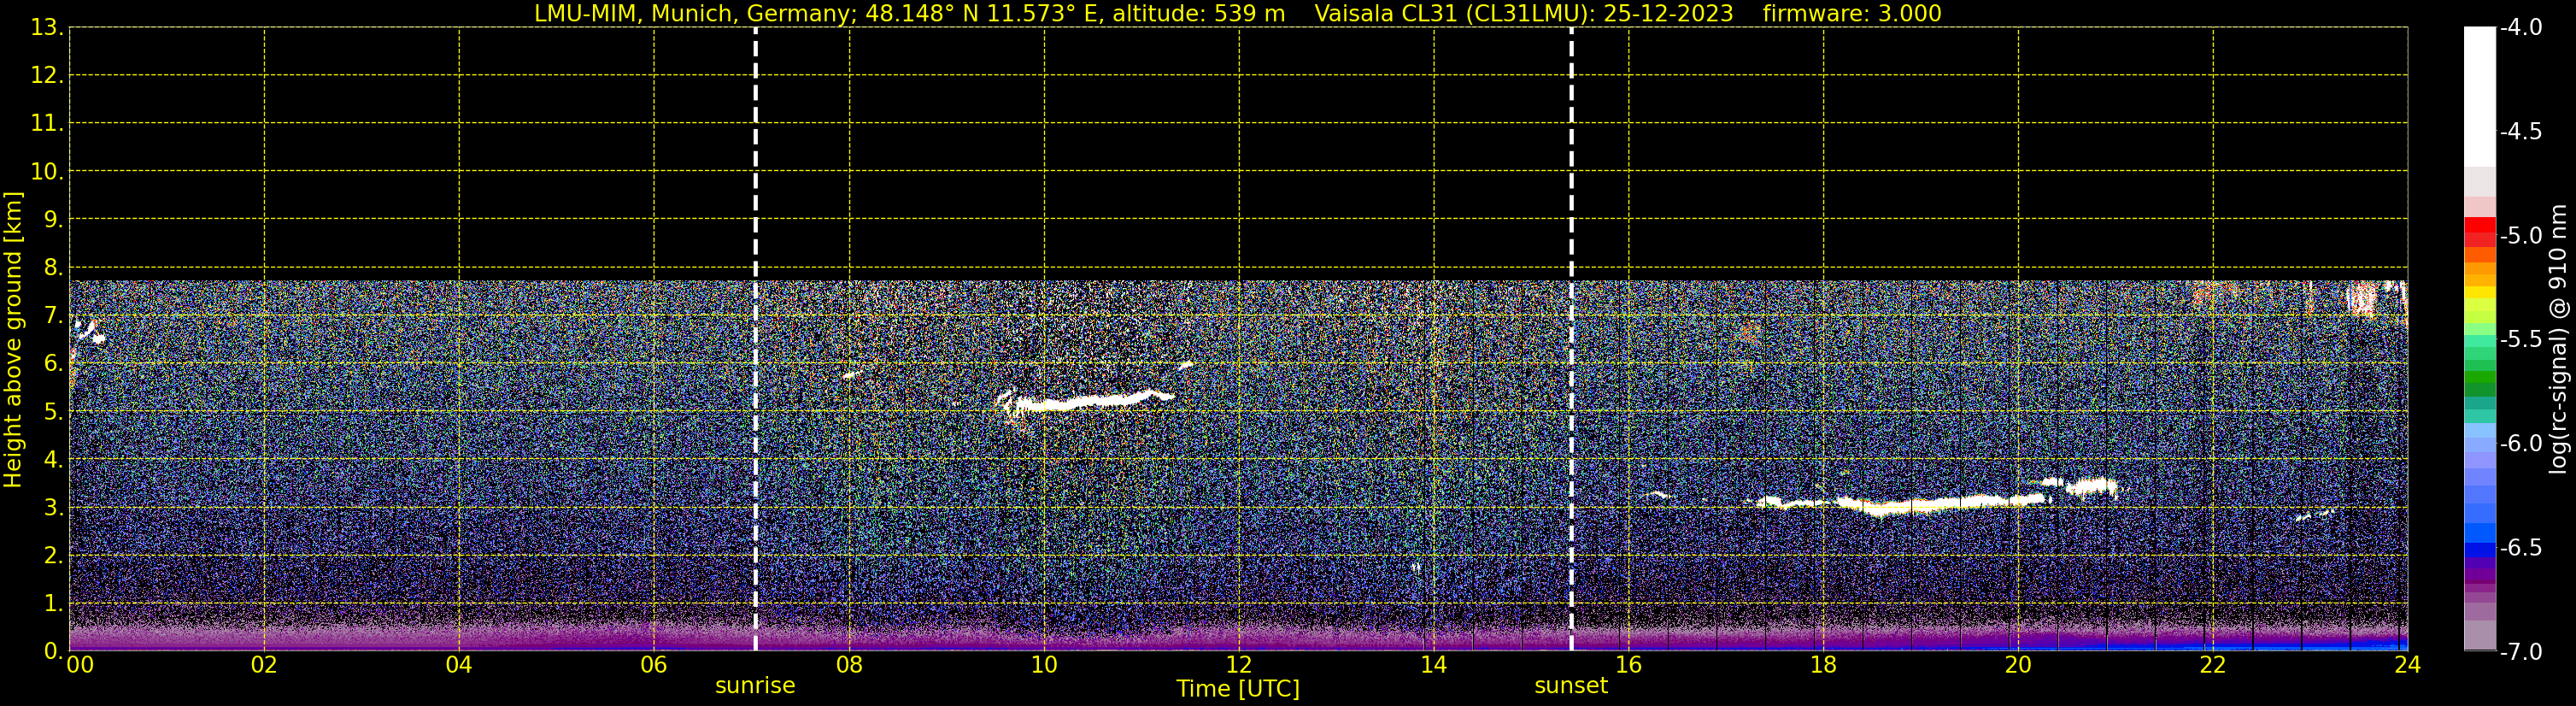Image resolution: width=2576 pixels, height=706 pixels.
Task: Click the 12. height tick label on the y-axis
Action: pos(46,75)
